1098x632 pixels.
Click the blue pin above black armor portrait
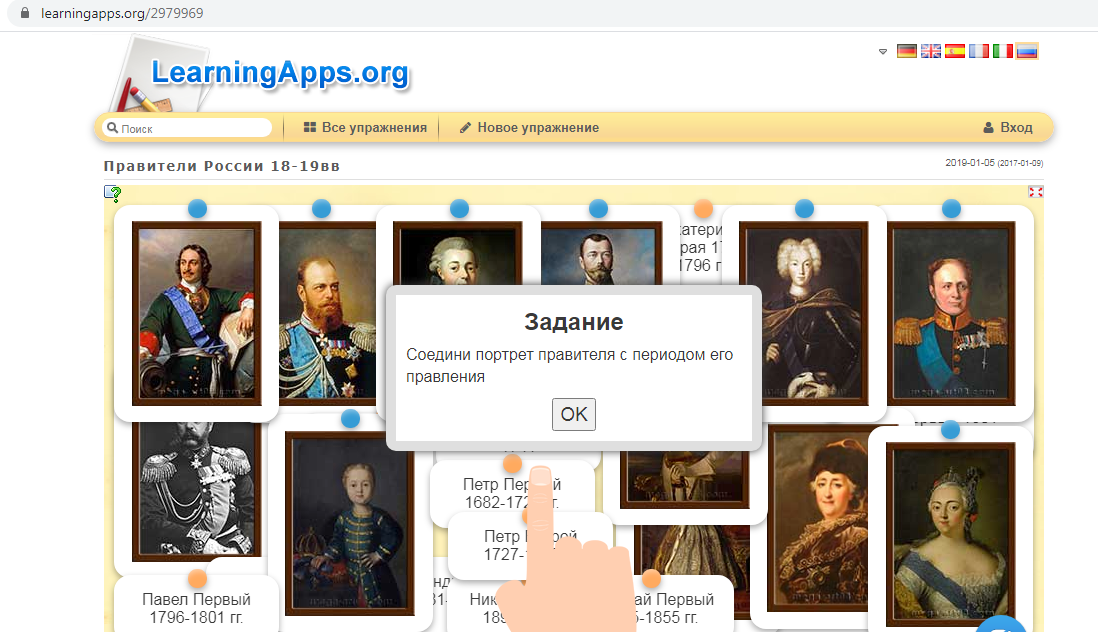pos(805,209)
